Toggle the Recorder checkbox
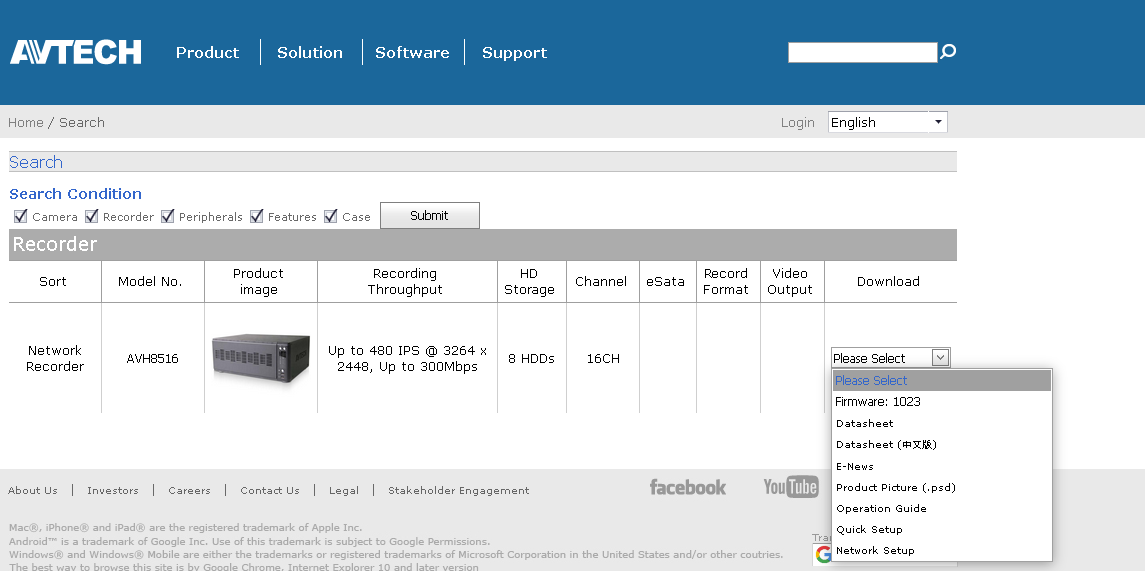Viewport: 1145px width, 571px height. pyautogui.click(x=91, y=216)
